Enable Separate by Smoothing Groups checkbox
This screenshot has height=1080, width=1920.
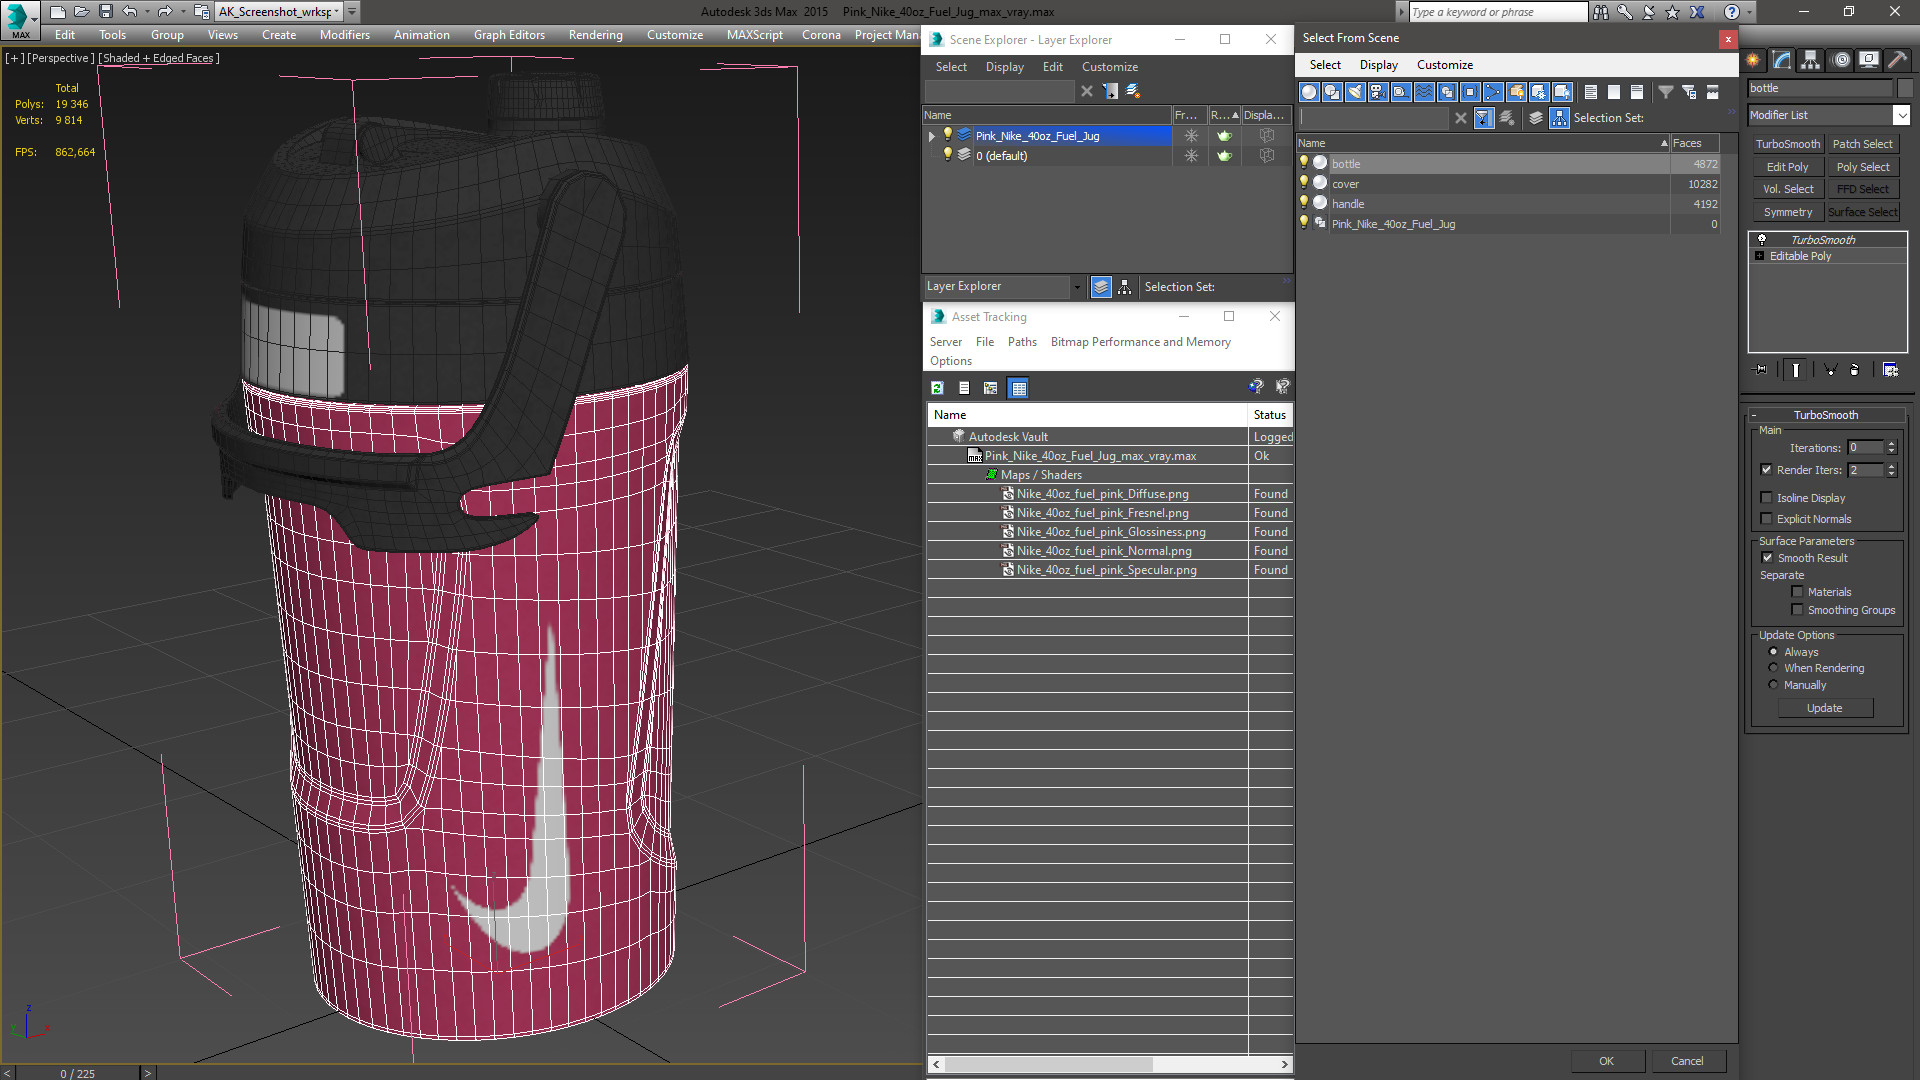[1797, 610]
